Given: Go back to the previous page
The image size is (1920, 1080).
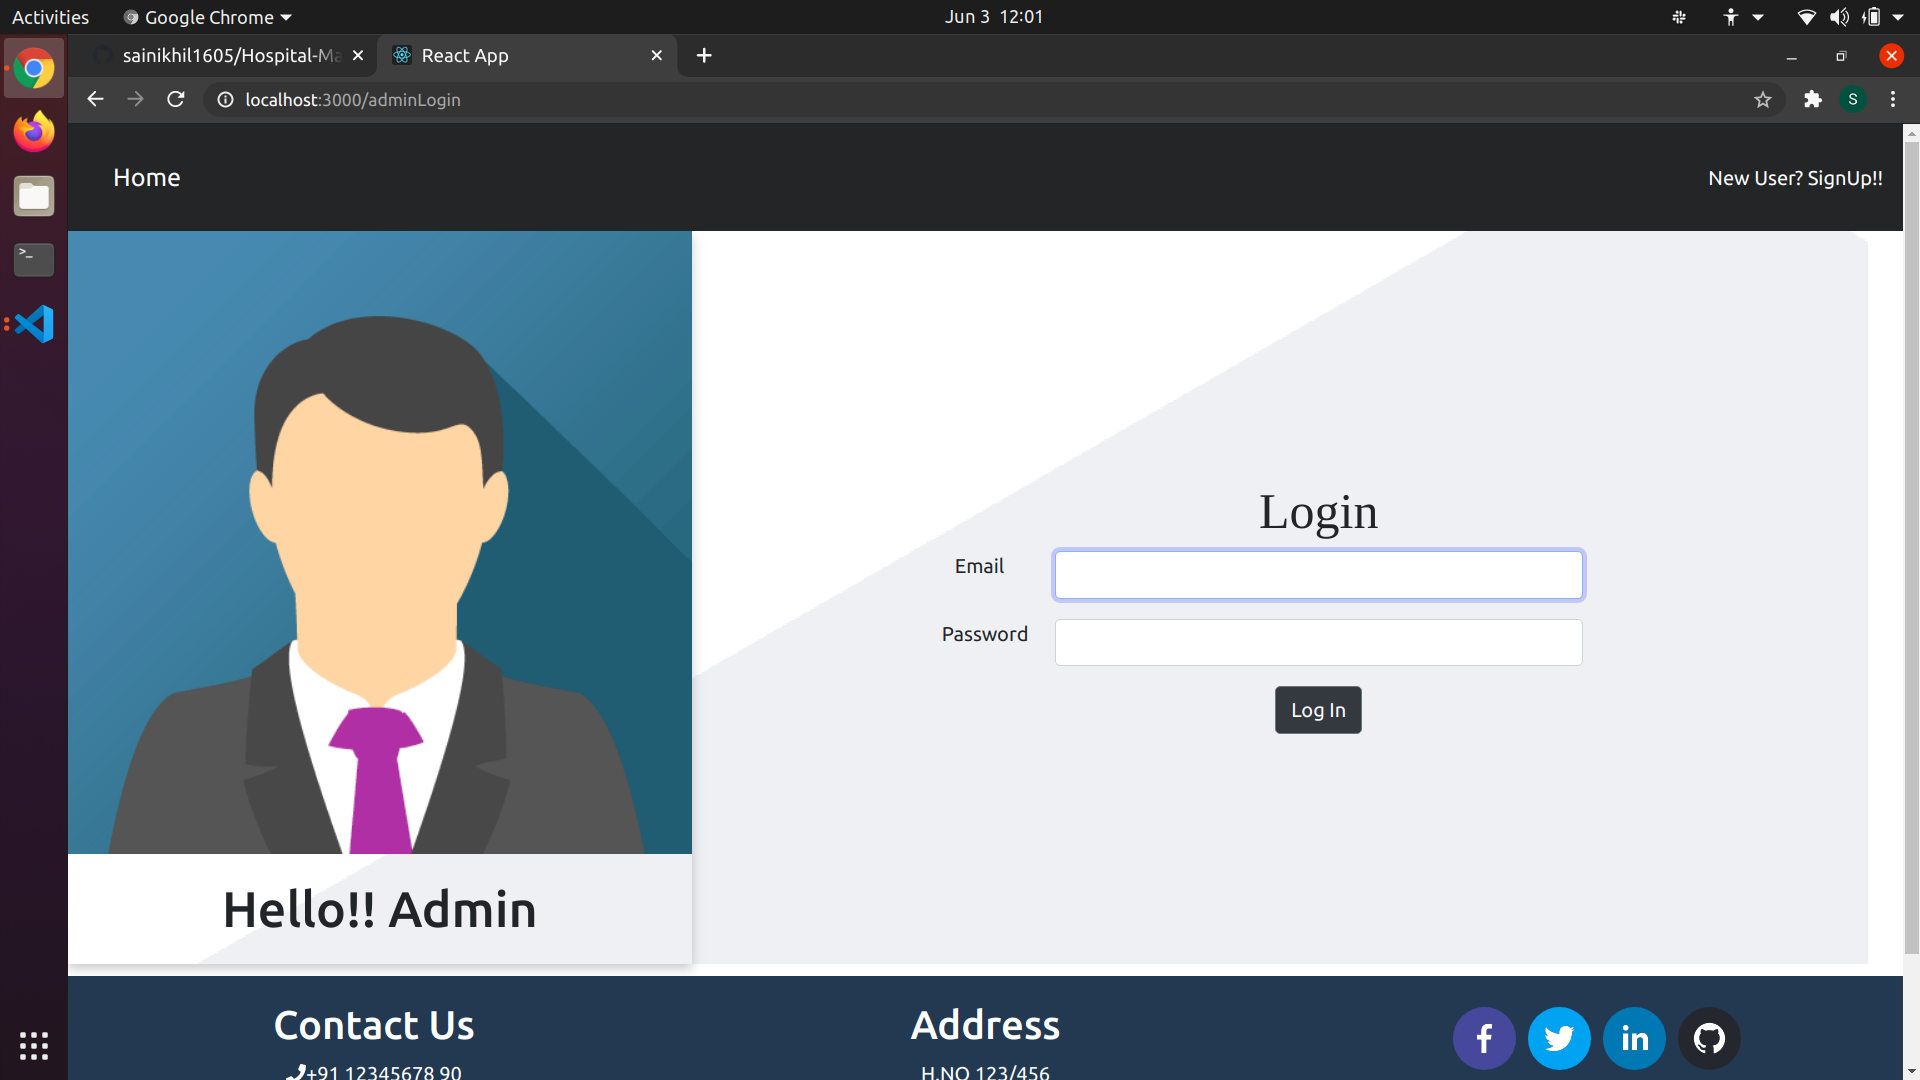Looking at the screenshot, I should pos(95,100).
